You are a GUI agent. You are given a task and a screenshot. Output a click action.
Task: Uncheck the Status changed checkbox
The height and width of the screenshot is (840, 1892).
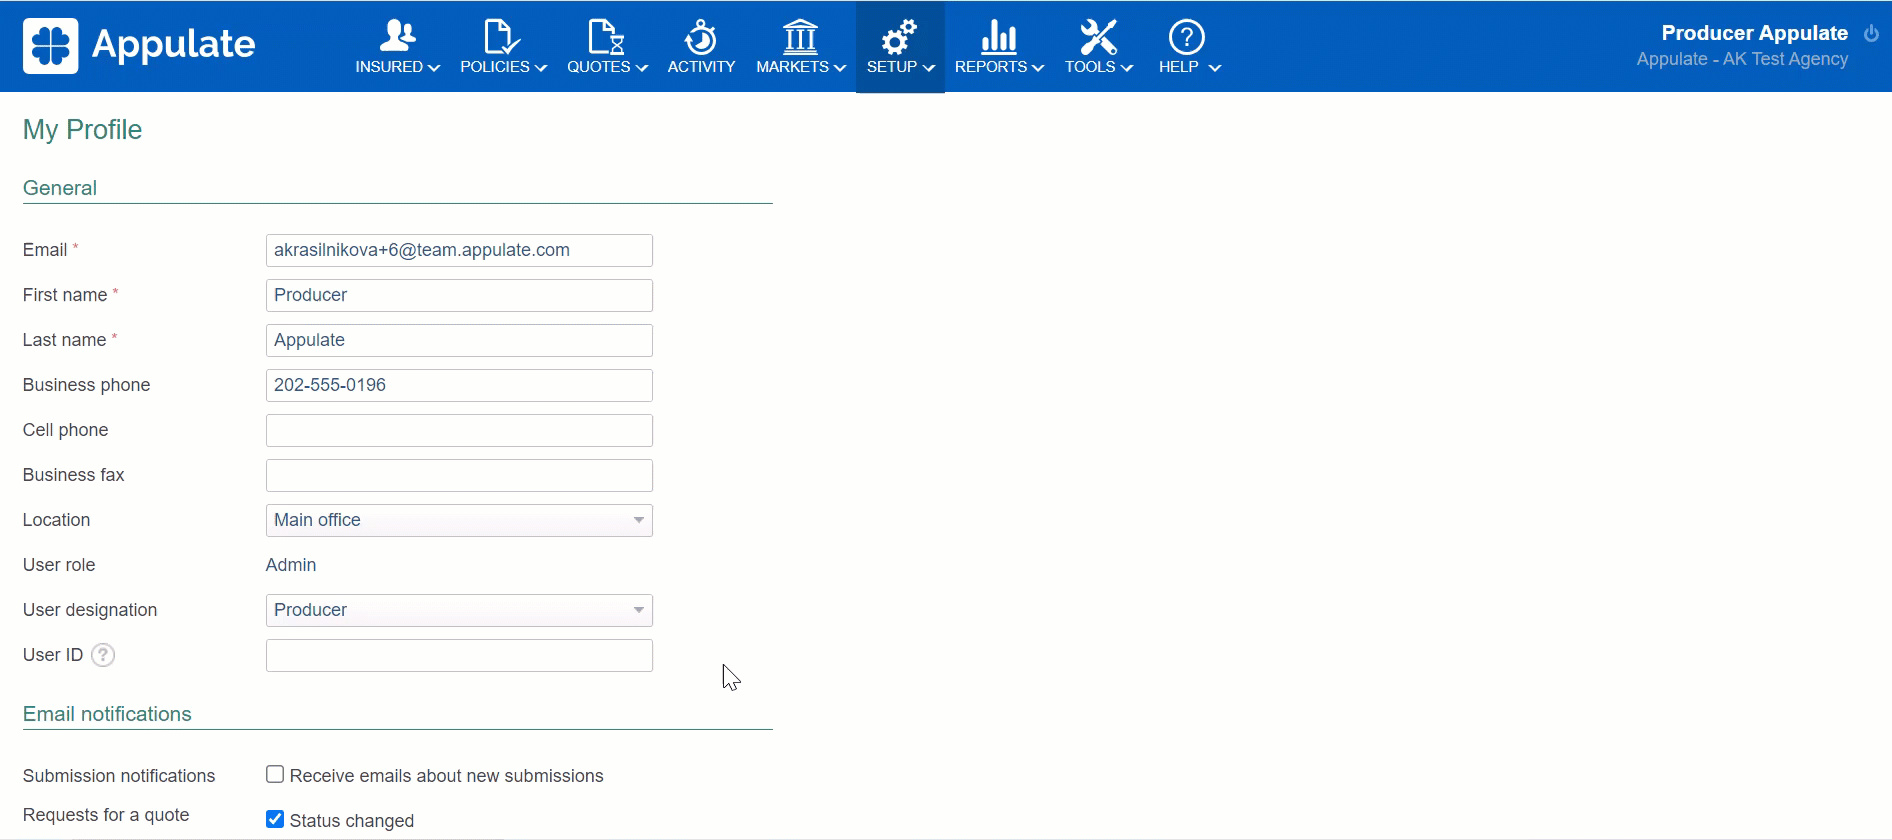pos(275,819)
